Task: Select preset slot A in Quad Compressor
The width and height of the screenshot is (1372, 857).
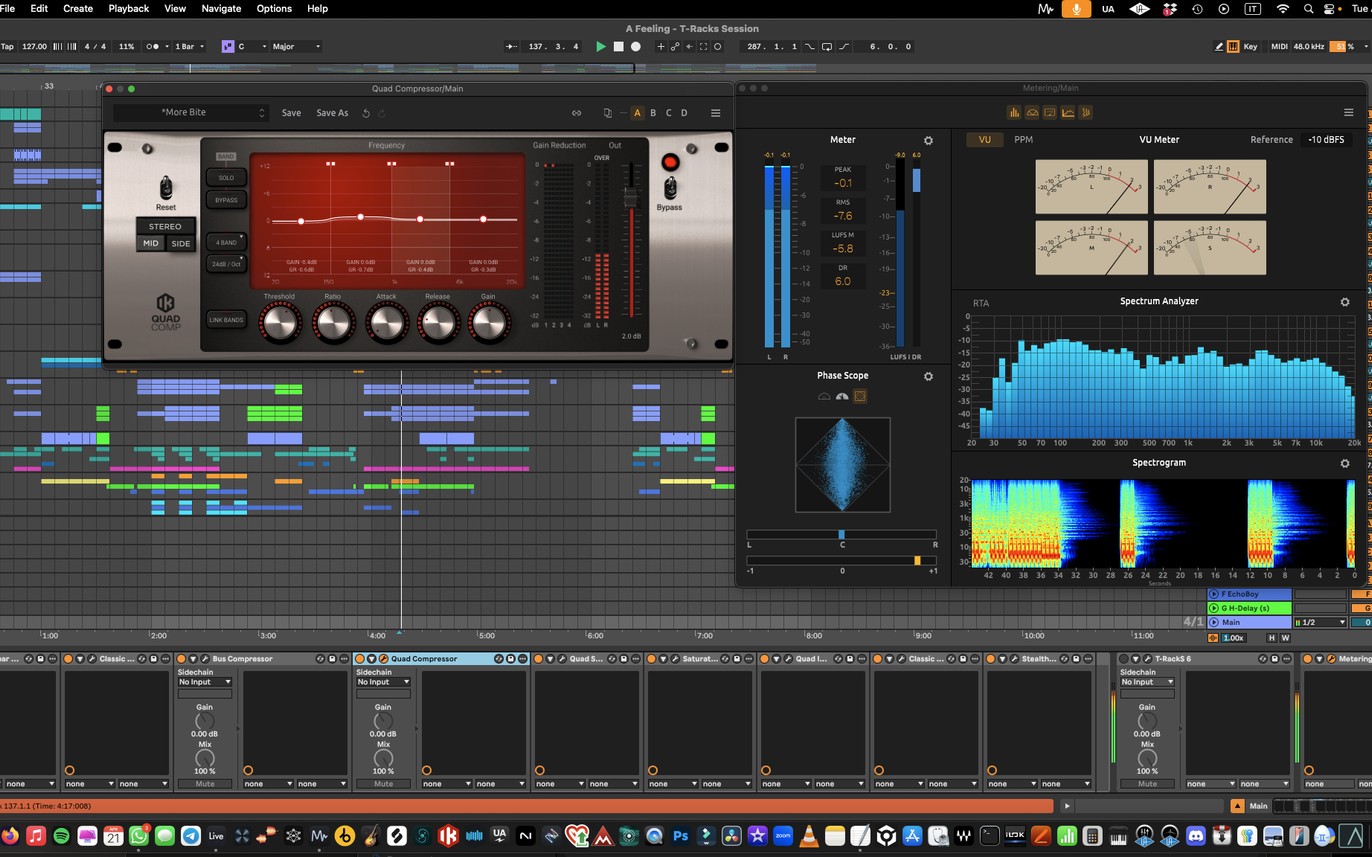Action: tap(637, 113)
